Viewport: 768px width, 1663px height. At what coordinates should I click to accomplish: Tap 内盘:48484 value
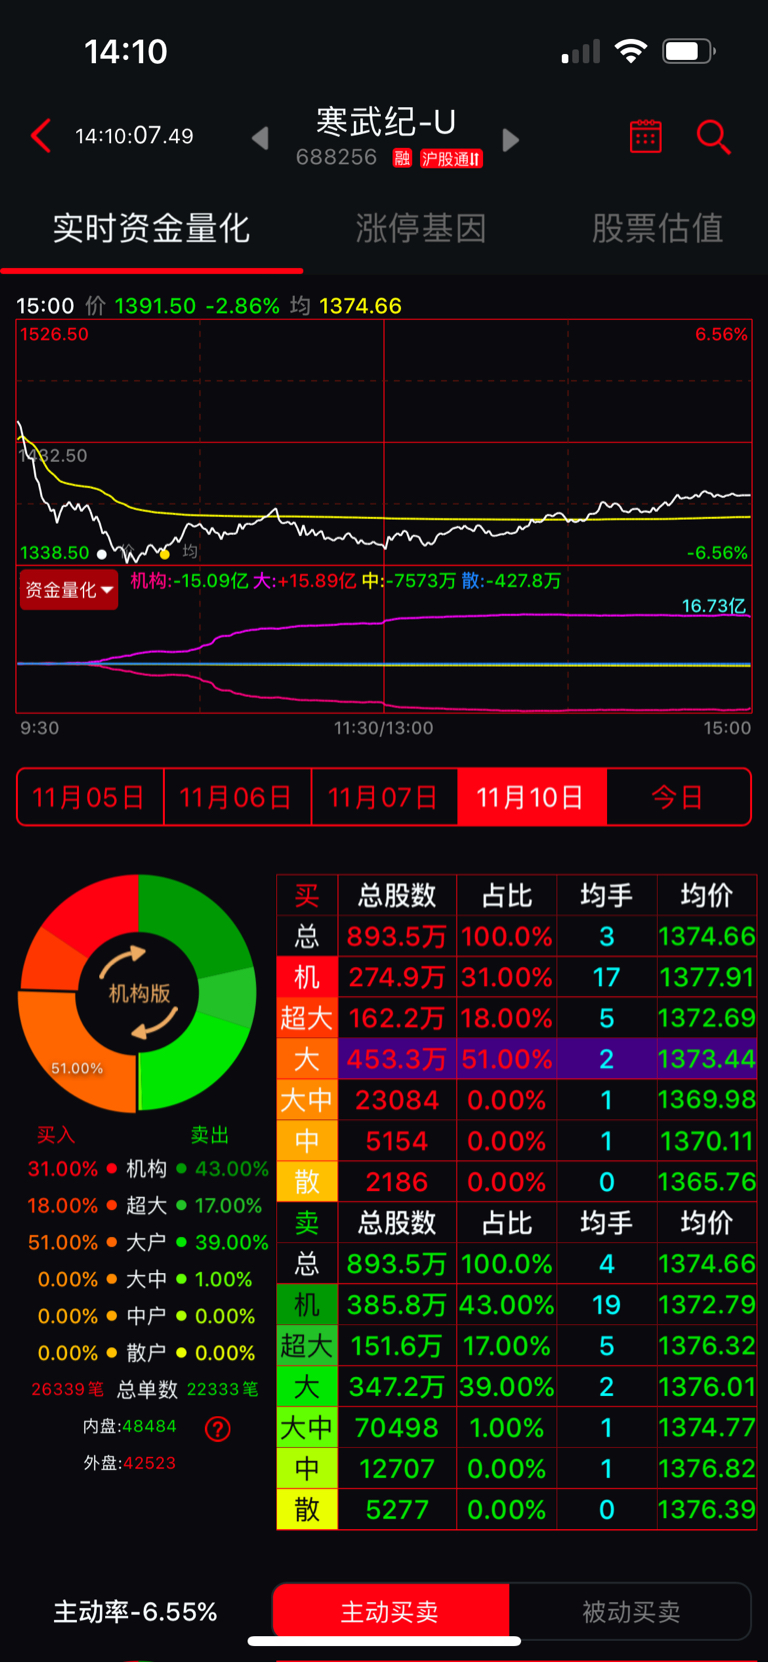coord(130,1426)
